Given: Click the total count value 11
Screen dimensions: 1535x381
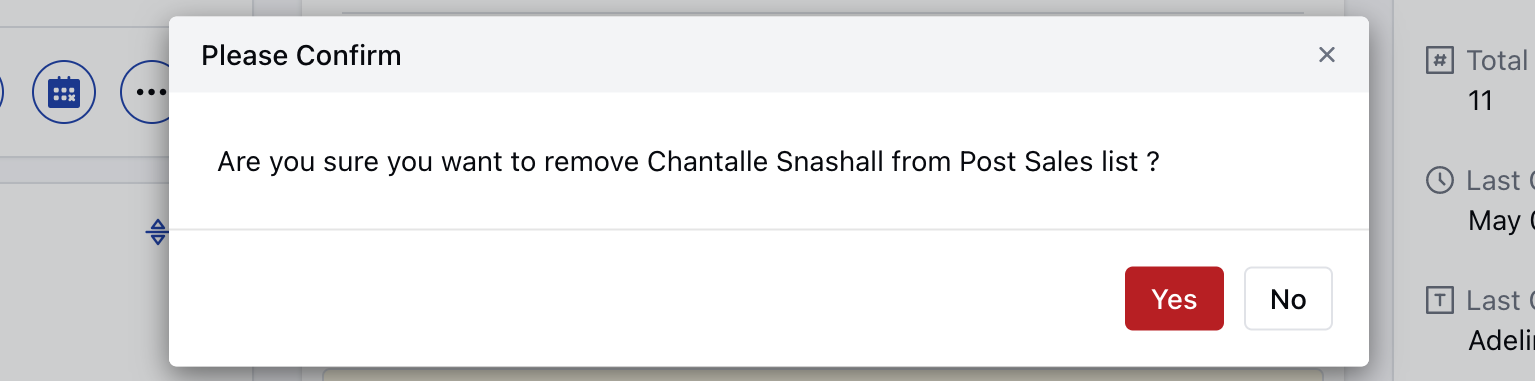Looking at the screenshot, I should point(1480,100).
